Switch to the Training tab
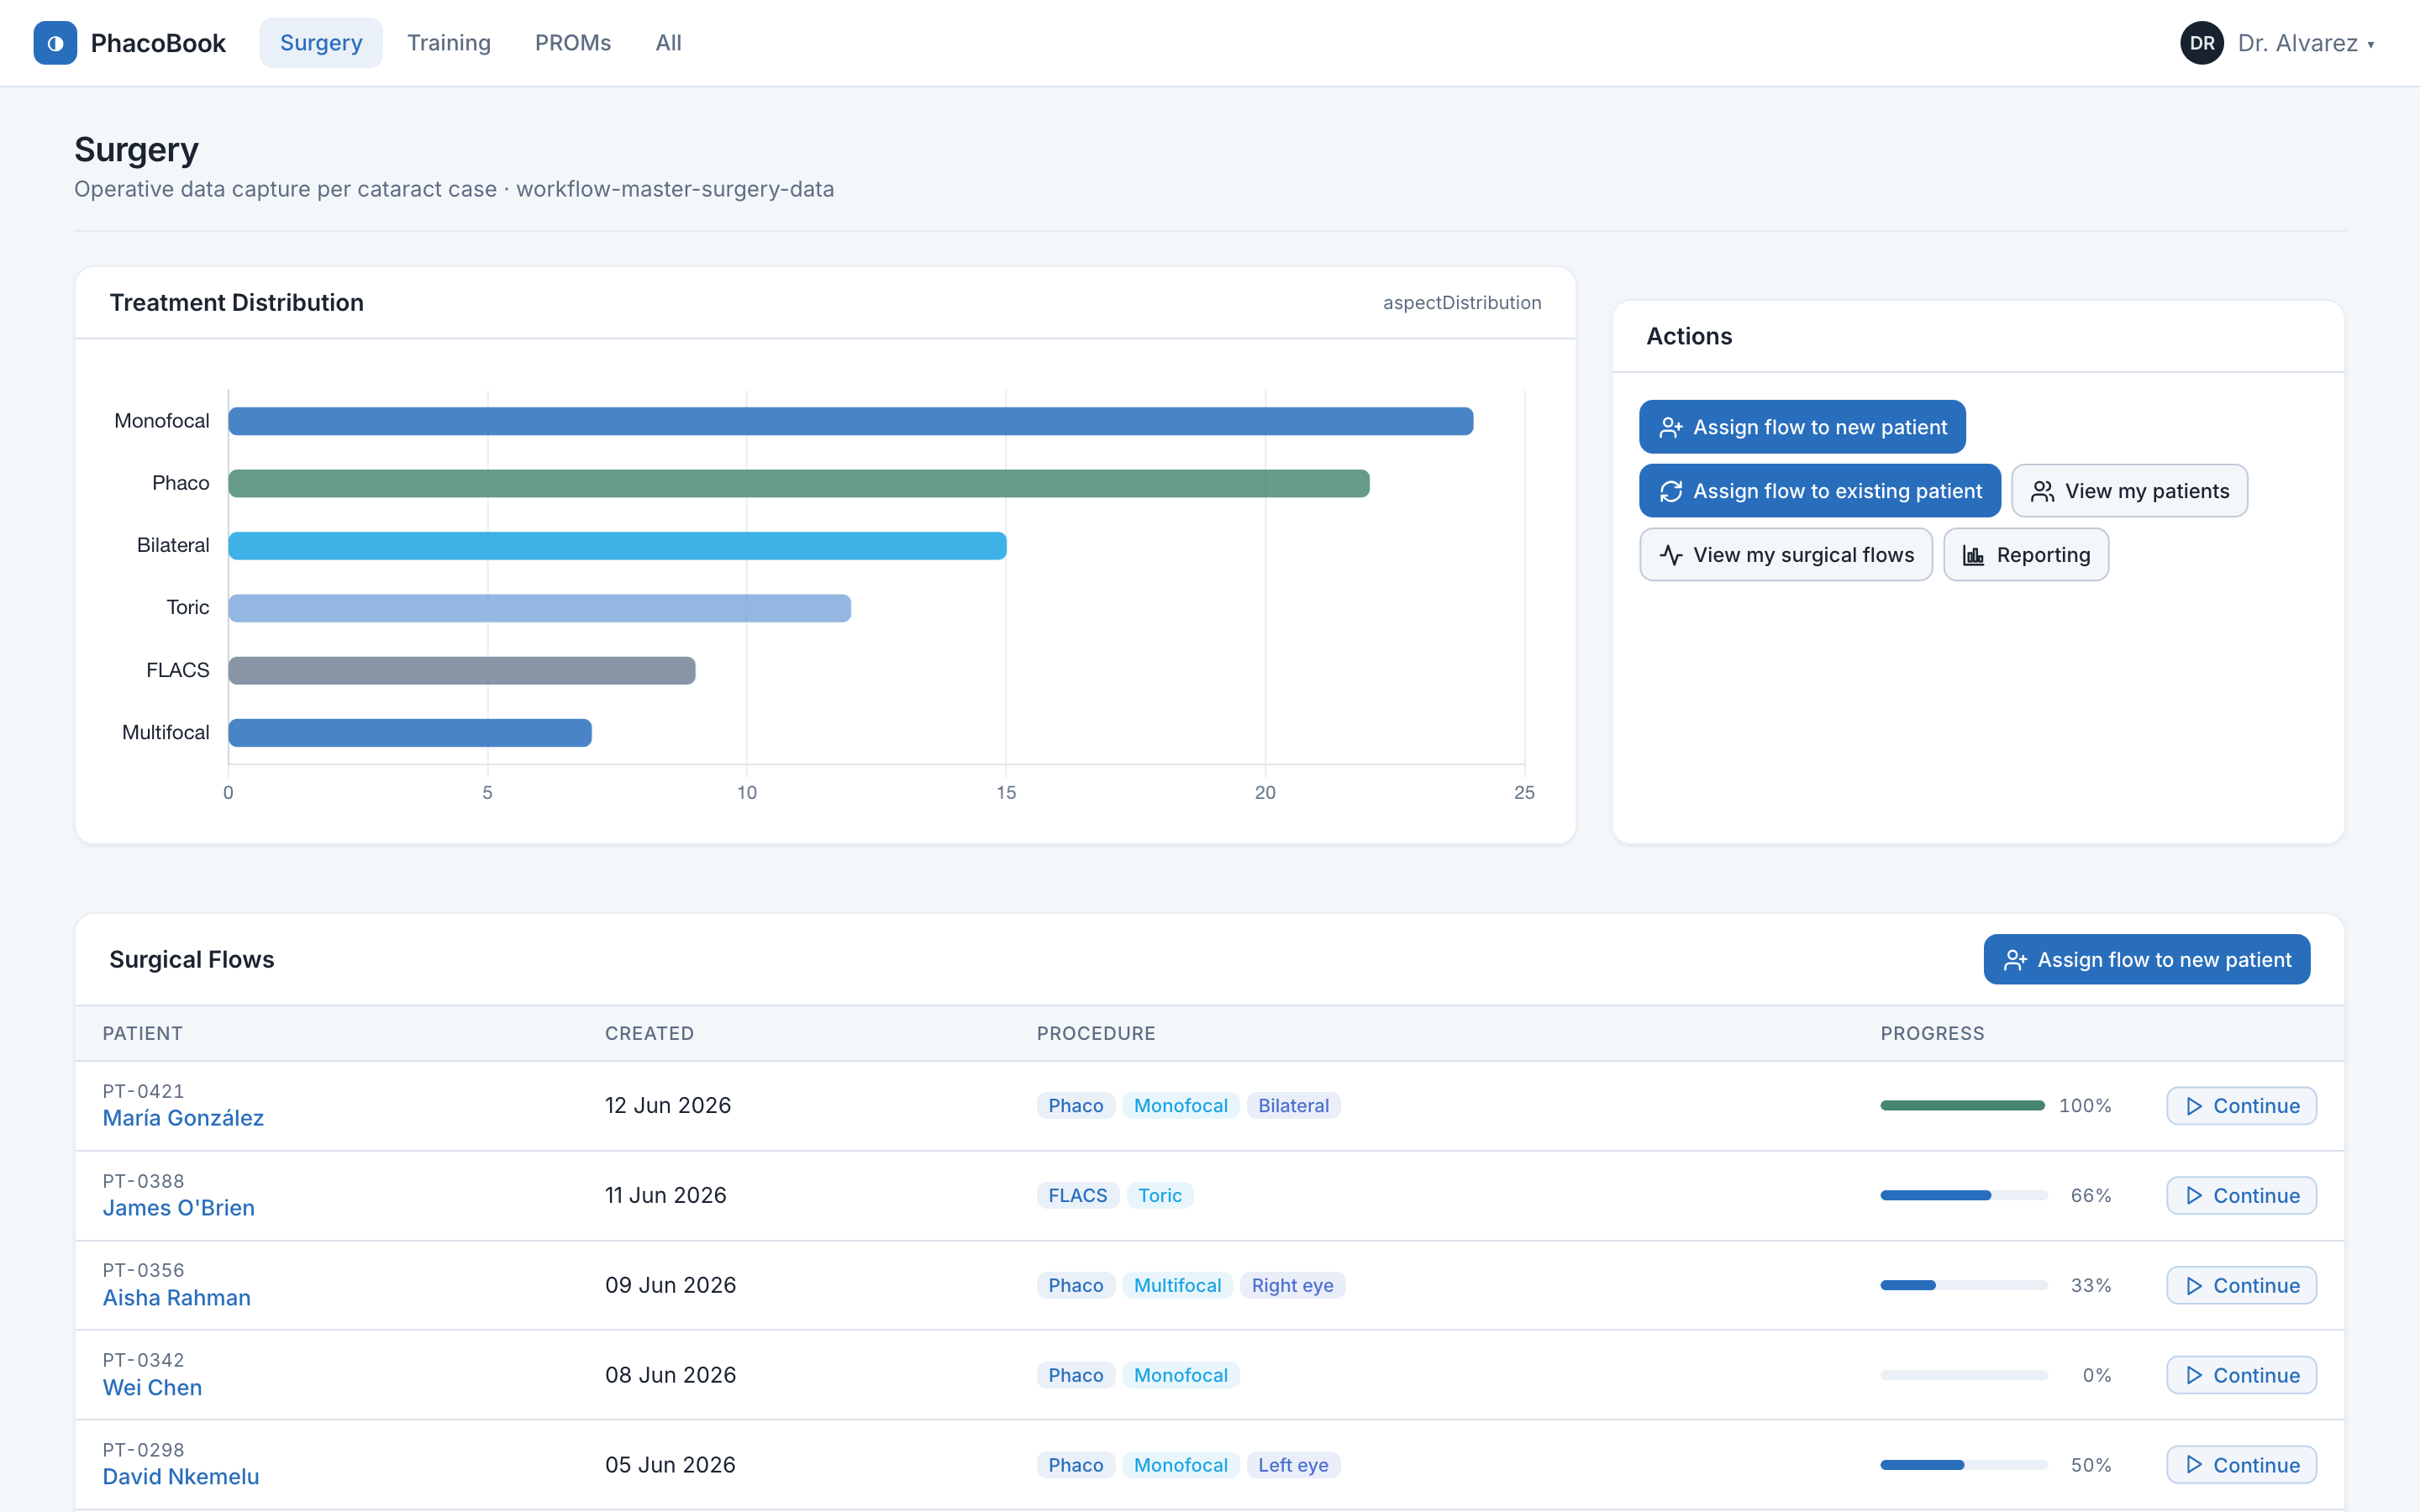 (449, 43)
